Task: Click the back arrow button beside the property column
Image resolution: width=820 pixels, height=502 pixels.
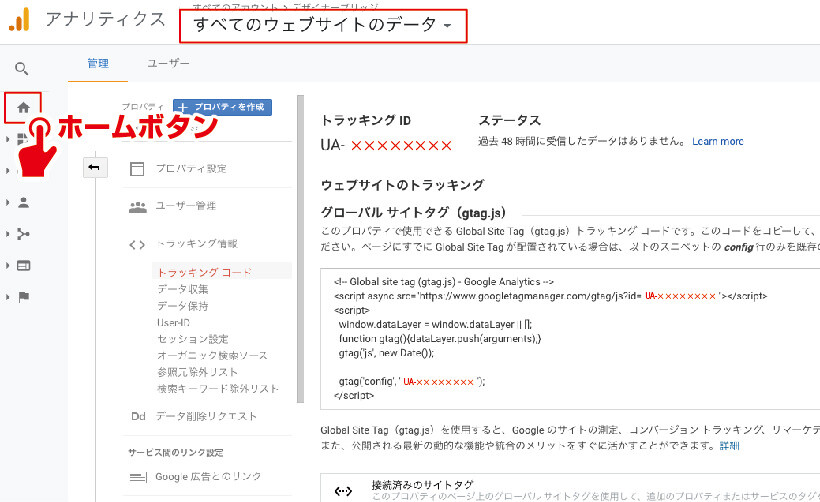Action: click(94, 167)
